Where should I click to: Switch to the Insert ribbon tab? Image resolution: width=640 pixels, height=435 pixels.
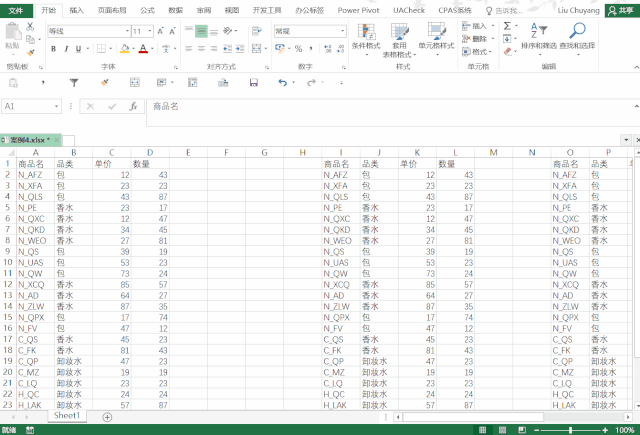[x=77, y=10]
